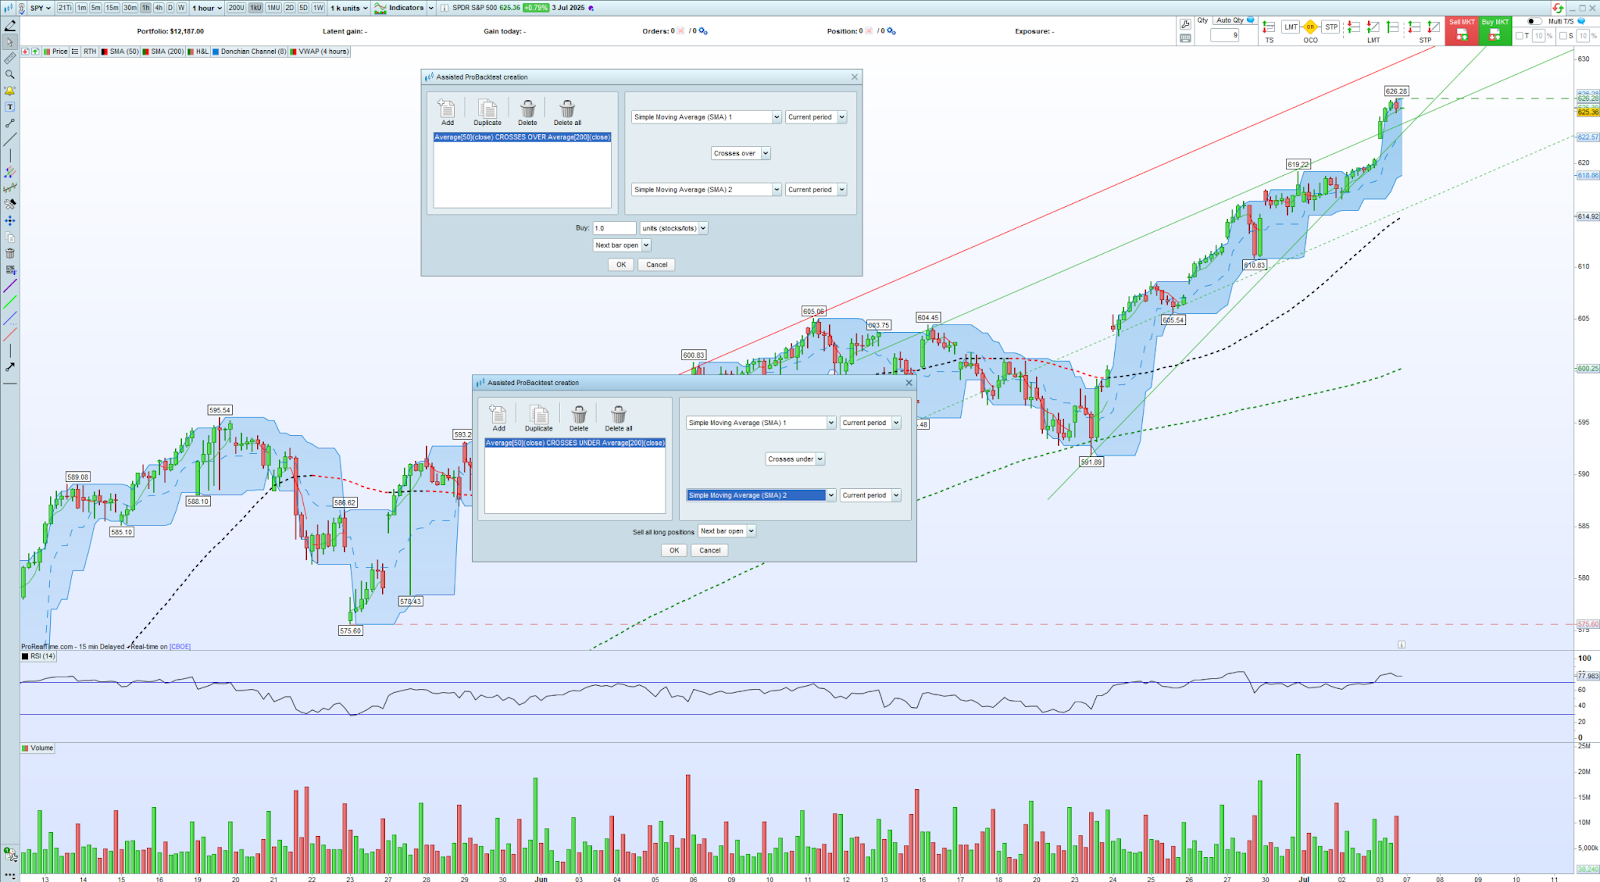Toggle the RTH trading hours button
Viewport: 1600px width, 882px height.
(90, 51)
